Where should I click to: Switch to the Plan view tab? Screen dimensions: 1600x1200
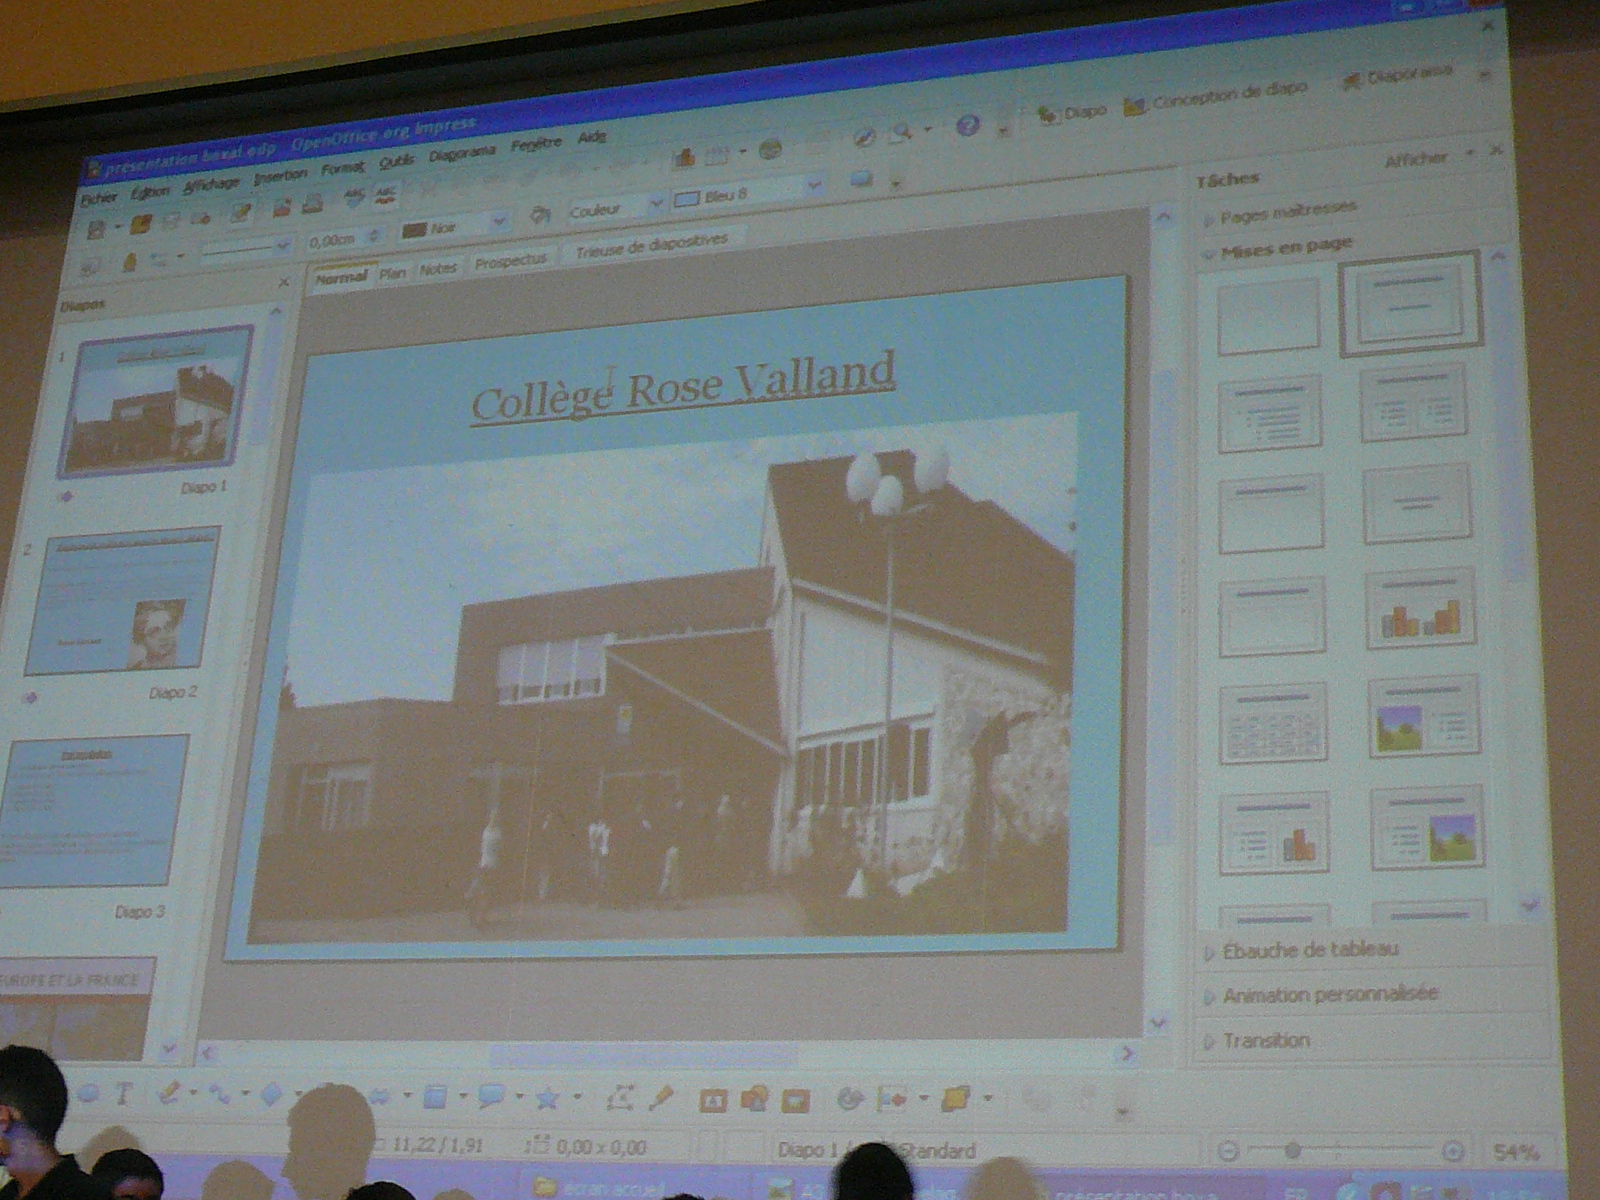pyautogui.click(x=392, y=273)
